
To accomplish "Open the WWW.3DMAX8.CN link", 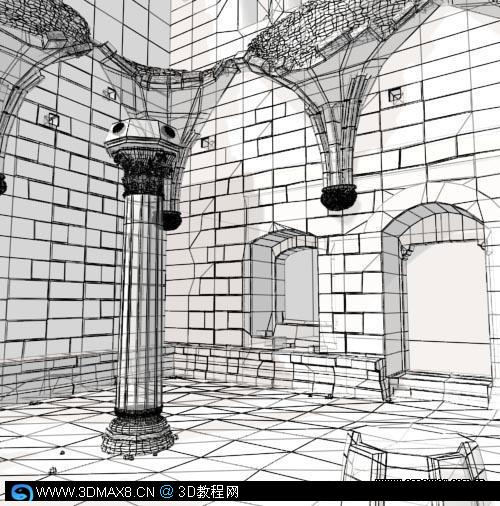I will tap(95, 492).
